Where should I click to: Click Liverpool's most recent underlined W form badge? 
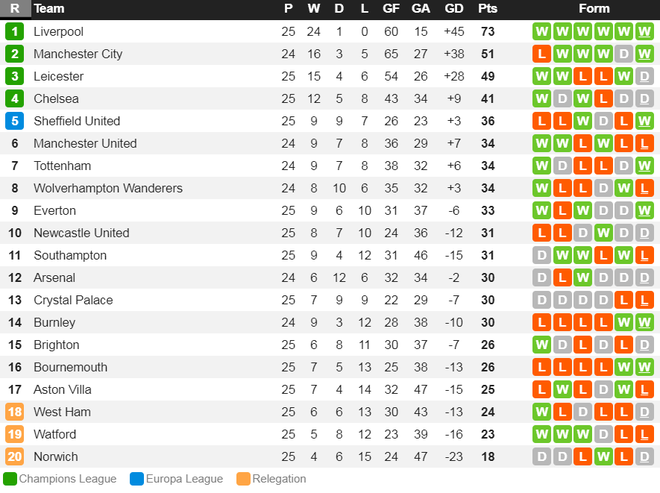(x=644, y=32)
